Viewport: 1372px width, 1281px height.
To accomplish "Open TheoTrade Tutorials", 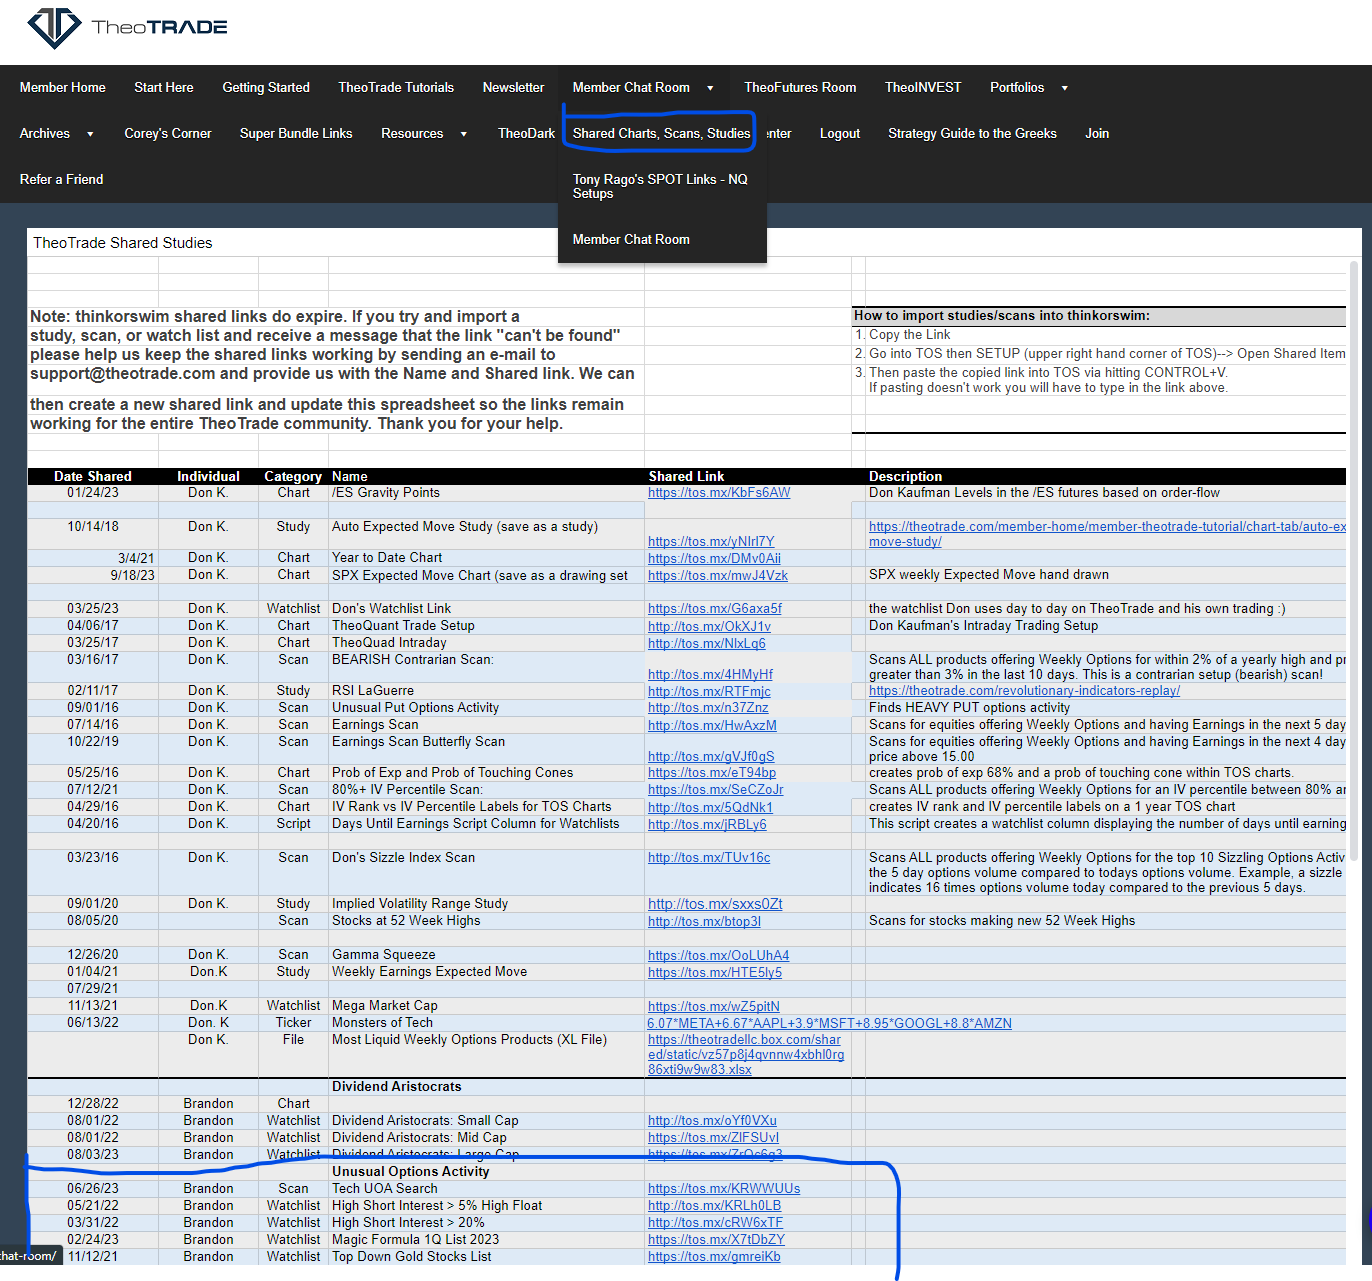I will (396, 88).
